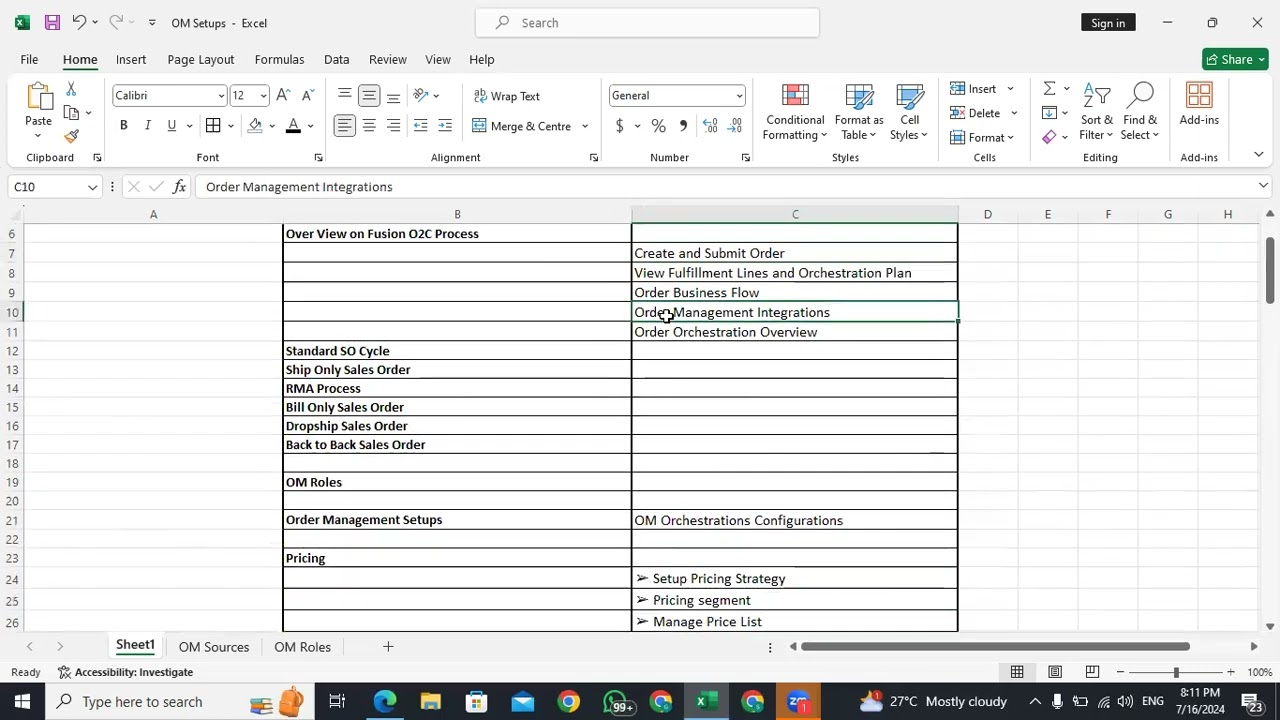1280x720 pixels.
Task: Click the AutoSum sigma icon
Action: coord(1049,89)
